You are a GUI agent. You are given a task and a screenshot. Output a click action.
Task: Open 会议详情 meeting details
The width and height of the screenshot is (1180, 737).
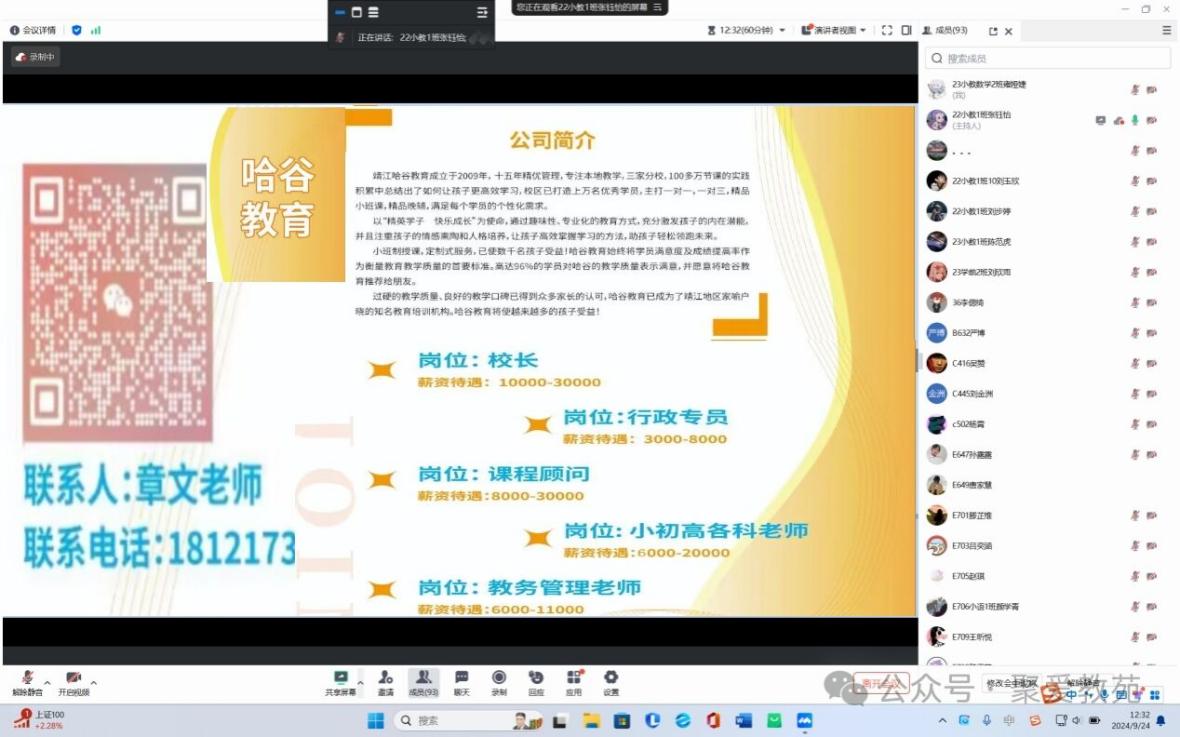(35, 30)
